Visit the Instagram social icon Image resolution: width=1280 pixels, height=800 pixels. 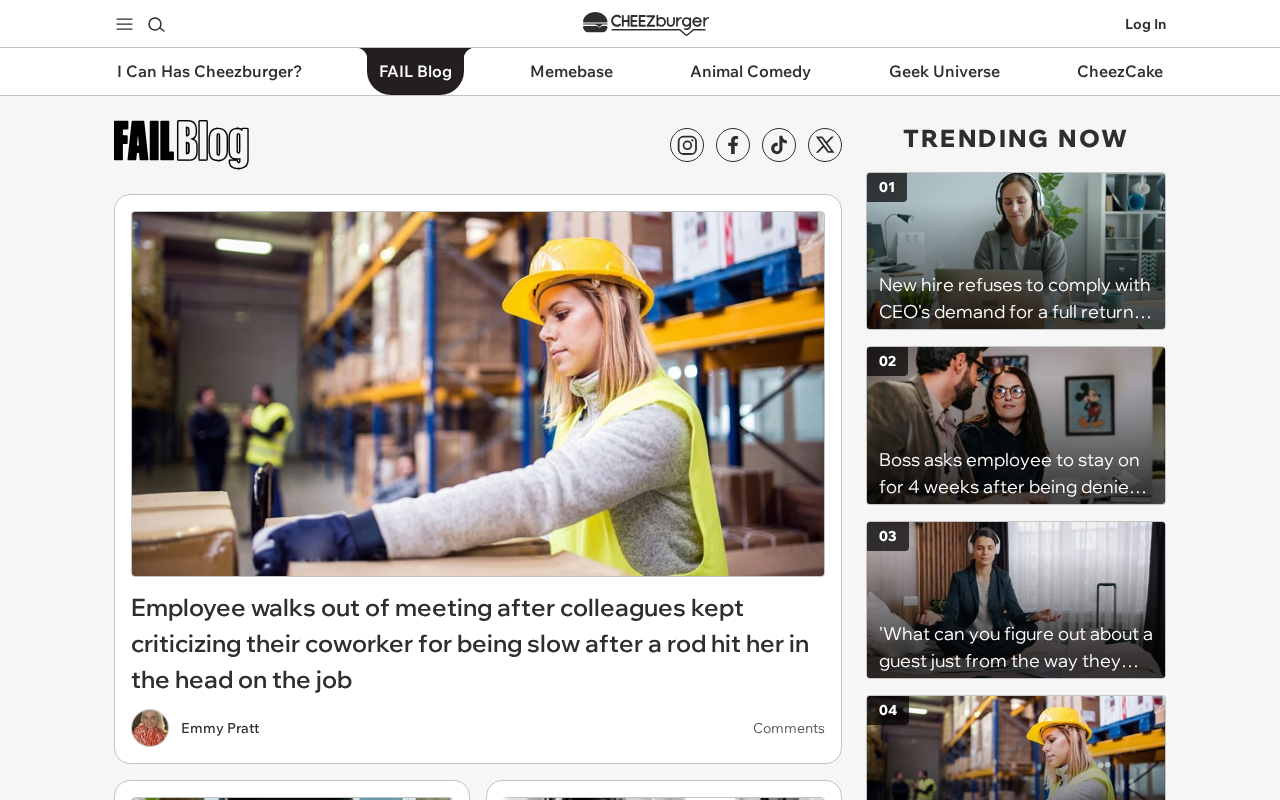[x=687, y=145]
